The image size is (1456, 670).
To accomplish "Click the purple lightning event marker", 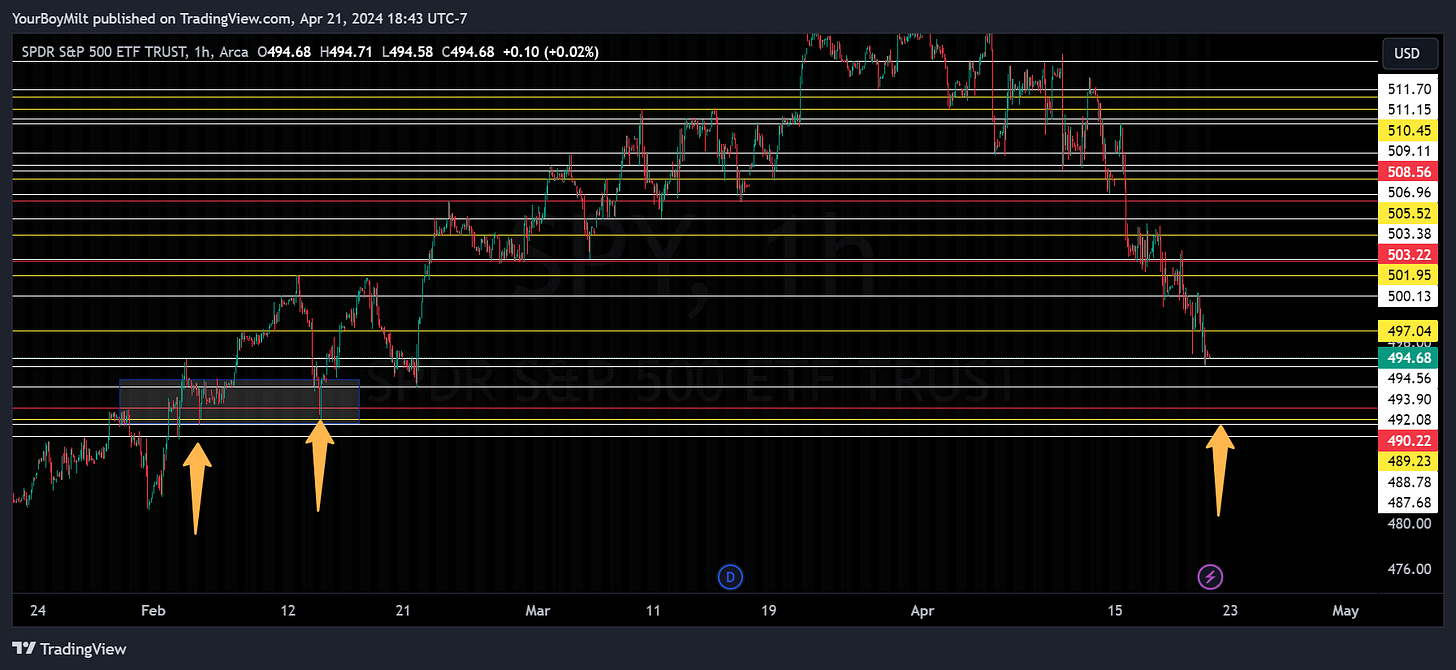I will pyautogui.click(x=1211, y=576).
